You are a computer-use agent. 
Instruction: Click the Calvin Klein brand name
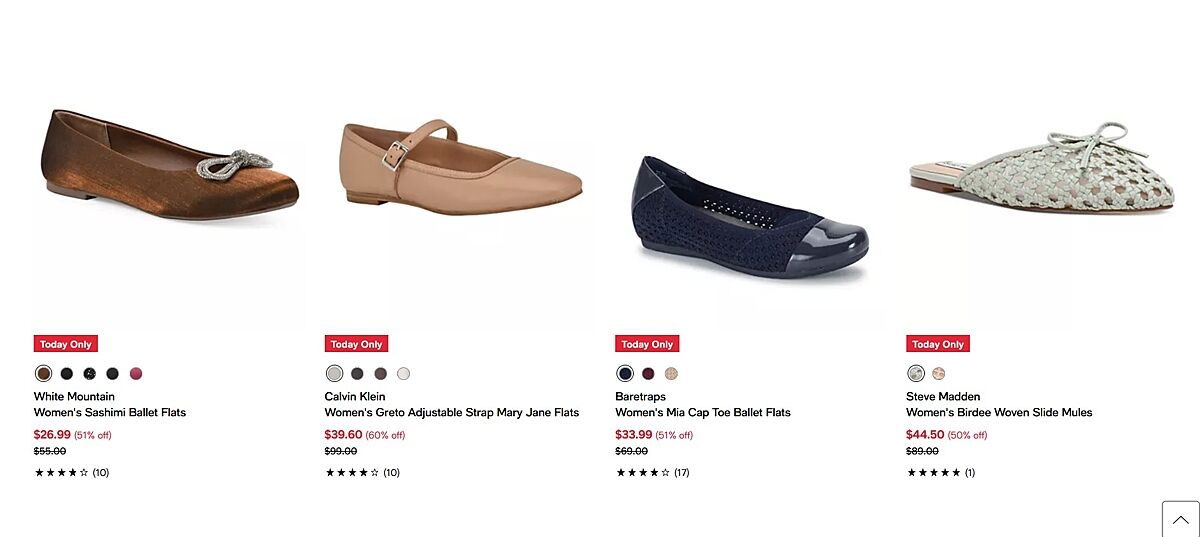pyautogui.click(x=355, y=396)
